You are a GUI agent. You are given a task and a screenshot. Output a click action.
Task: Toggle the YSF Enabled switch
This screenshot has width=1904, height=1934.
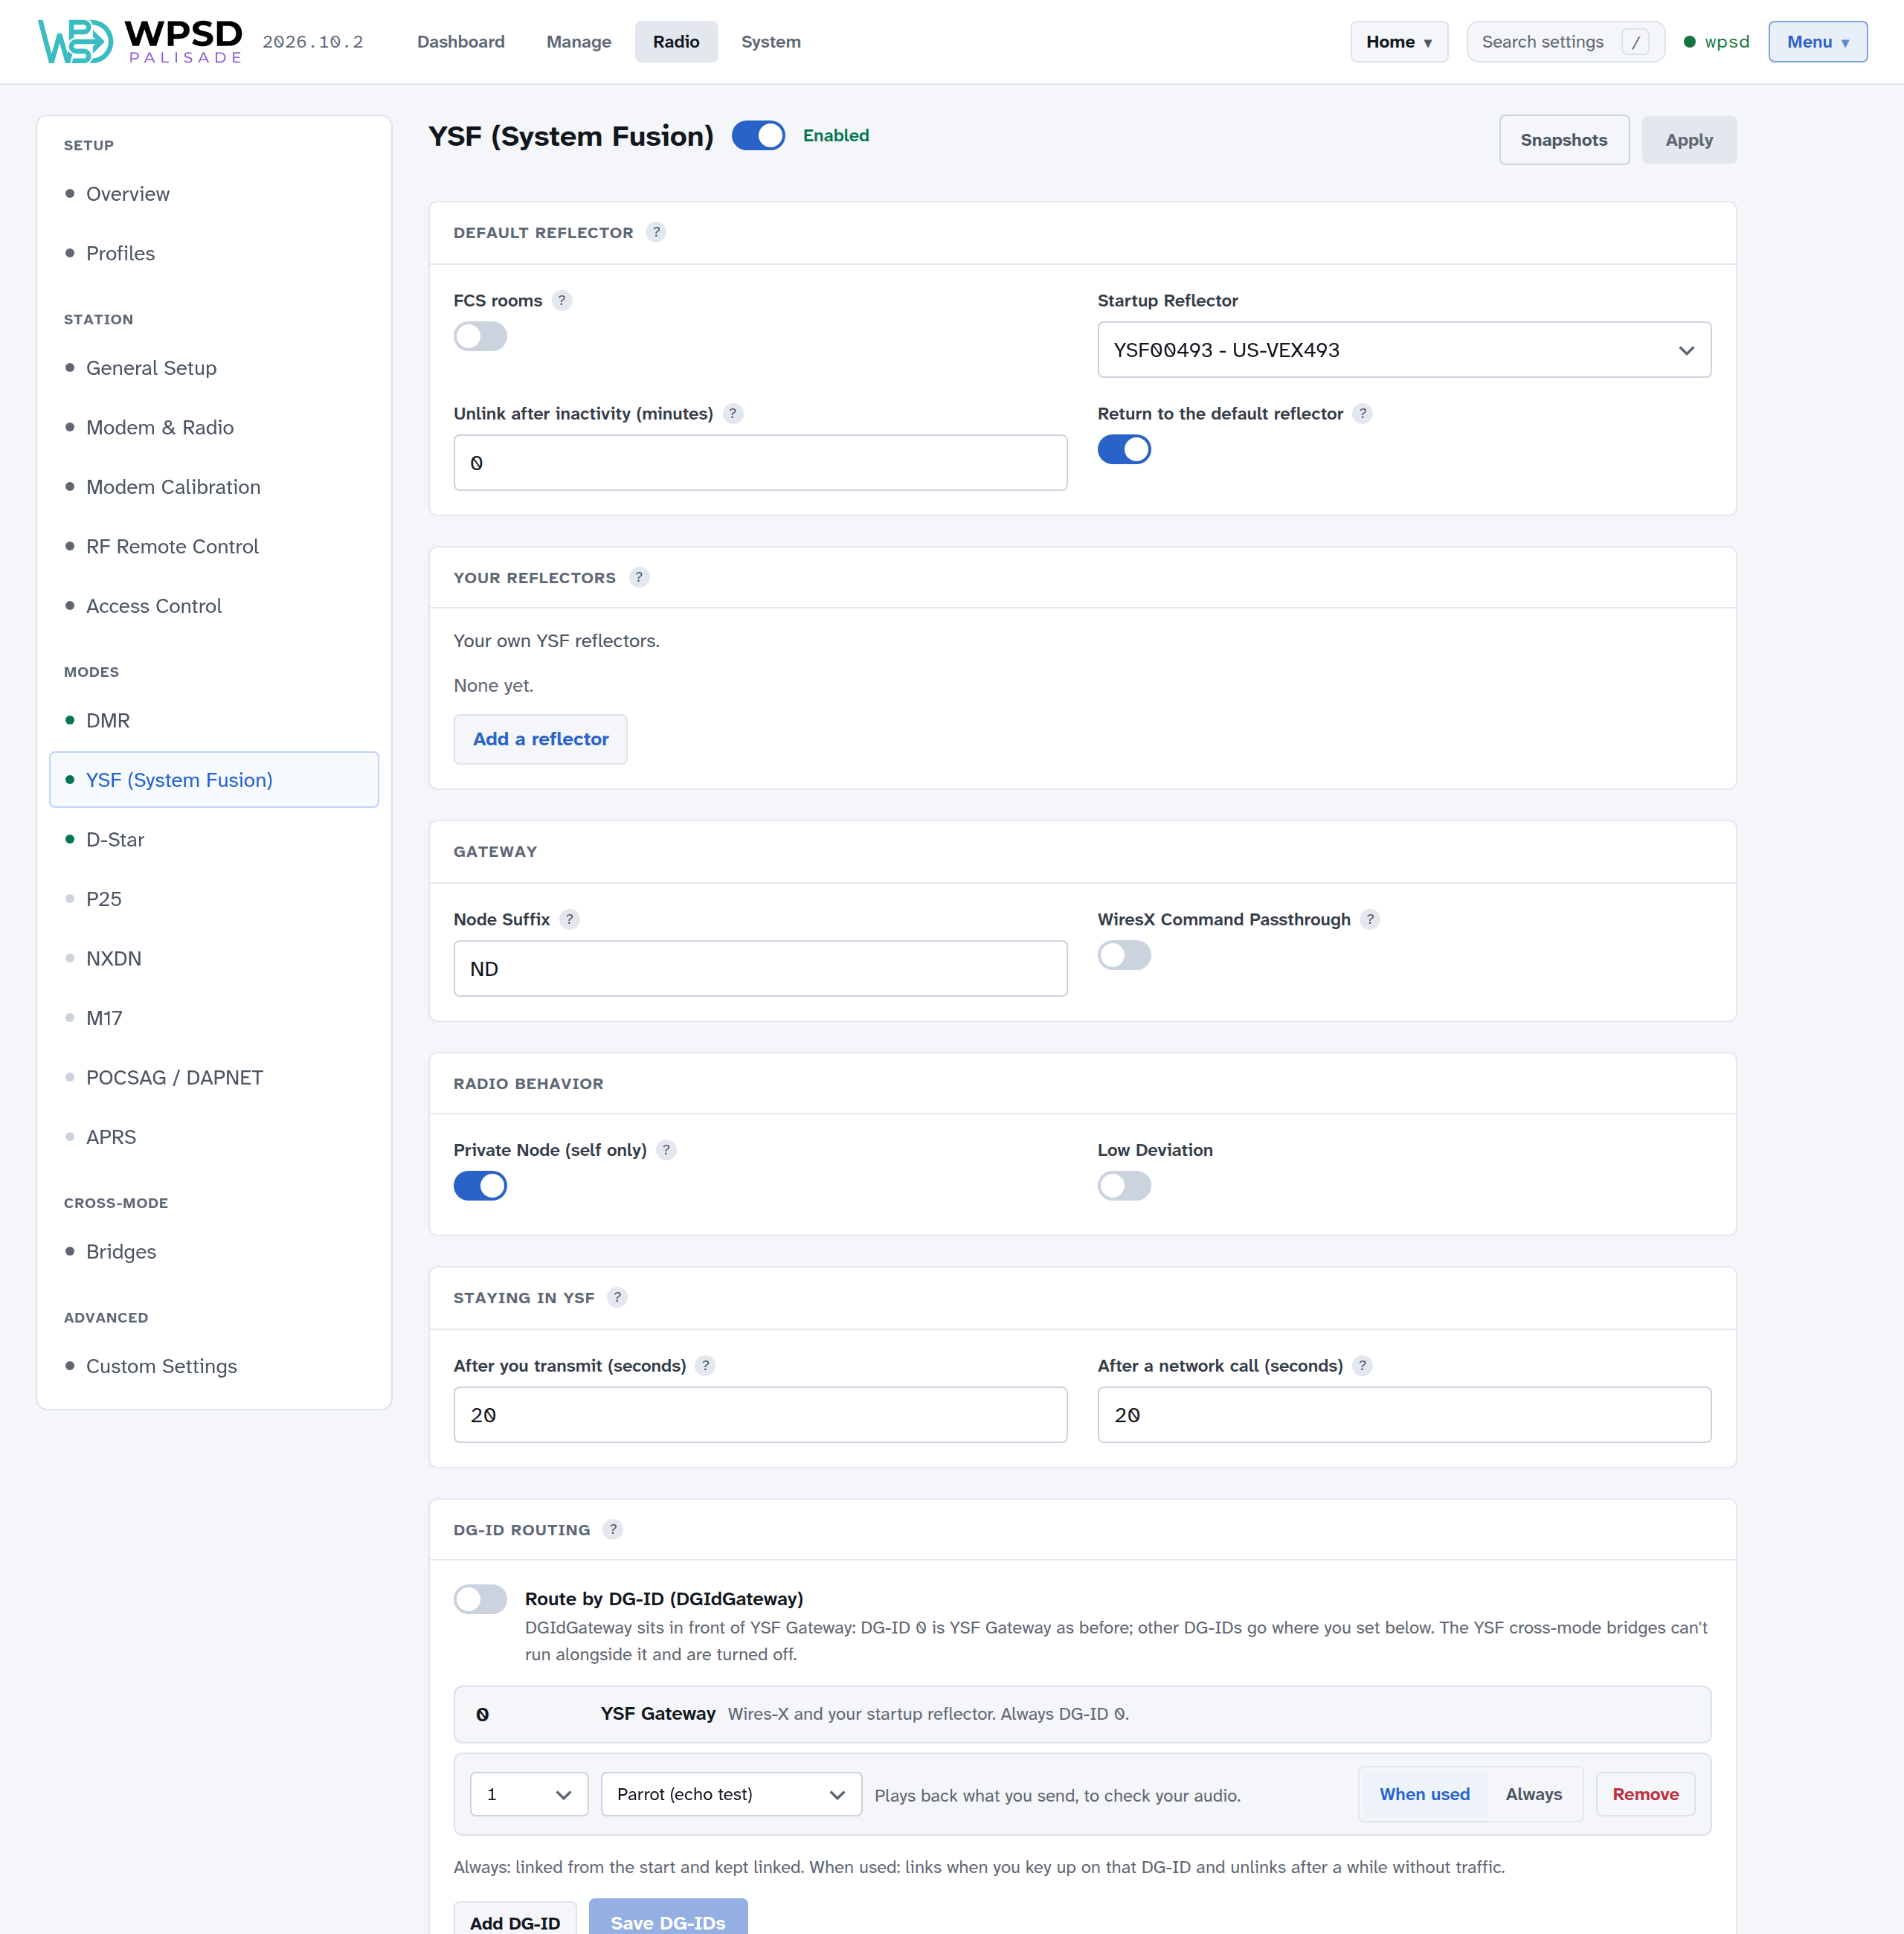[x=758, y=135]
